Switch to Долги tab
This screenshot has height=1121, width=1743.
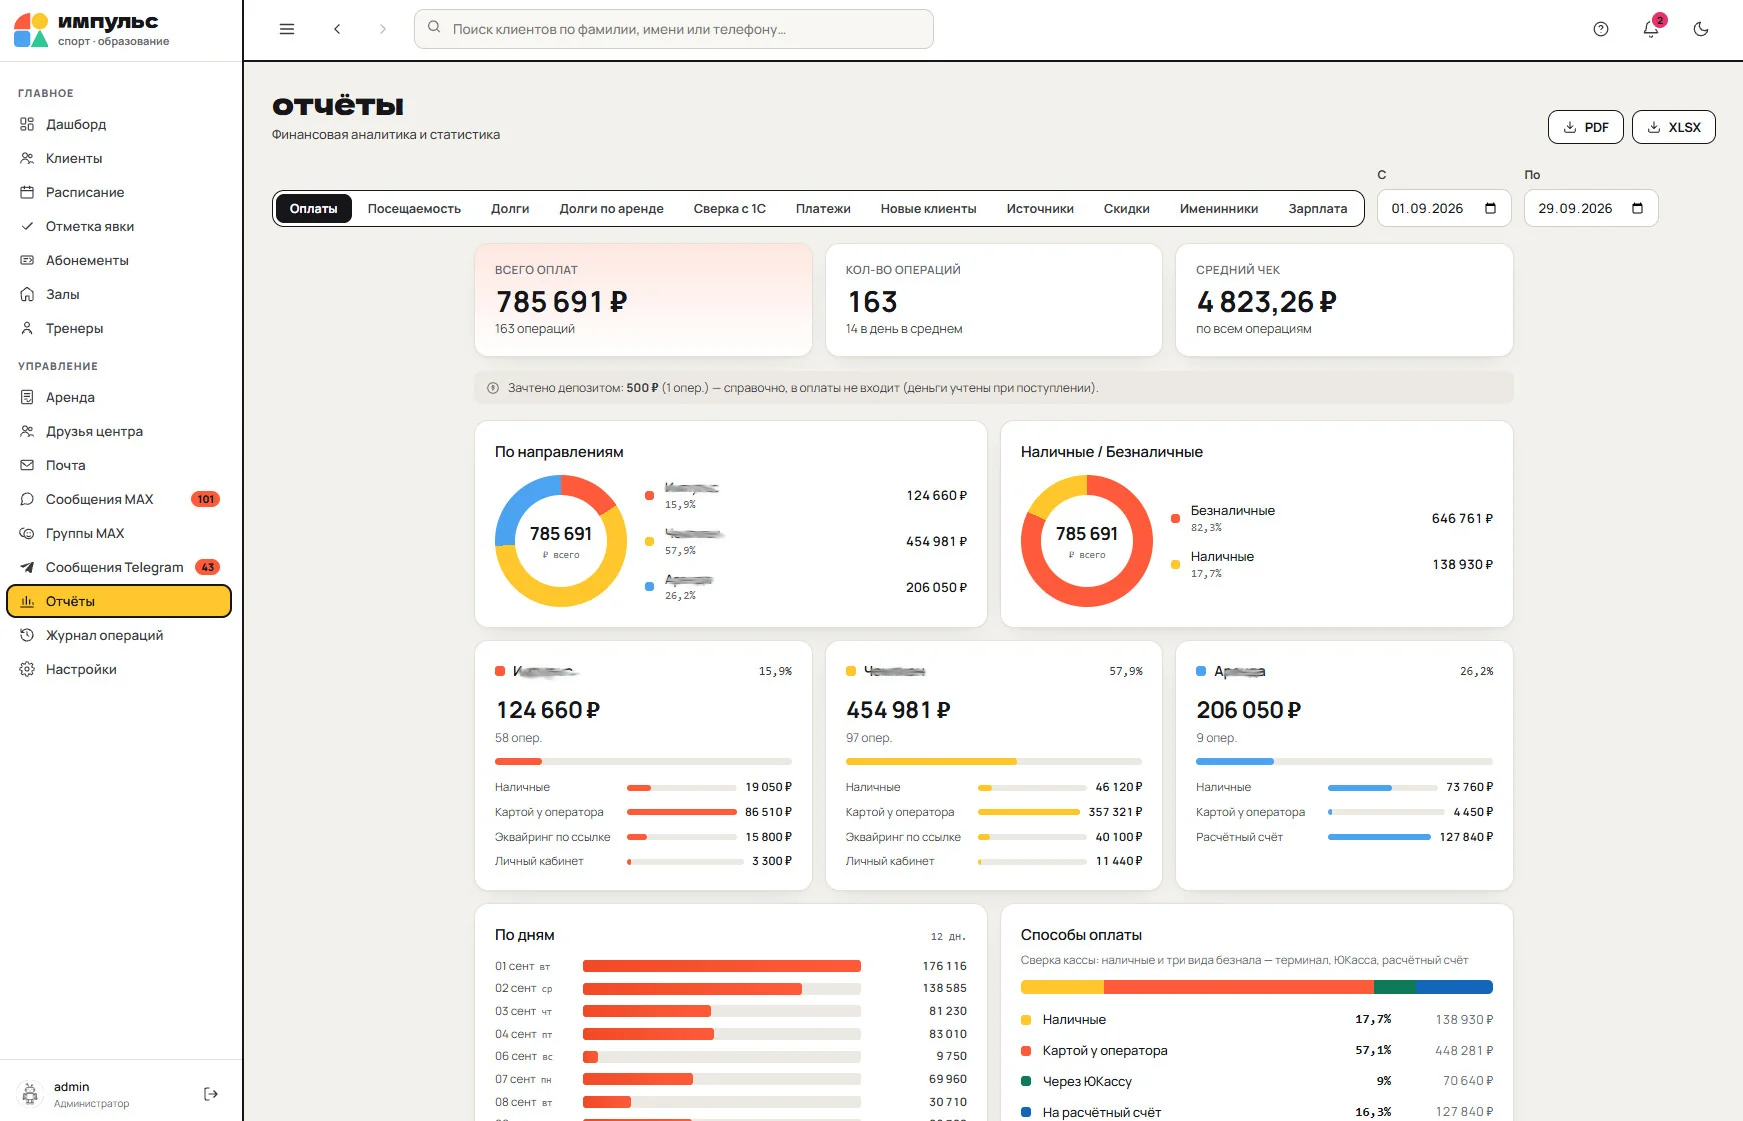pos(510,208)
